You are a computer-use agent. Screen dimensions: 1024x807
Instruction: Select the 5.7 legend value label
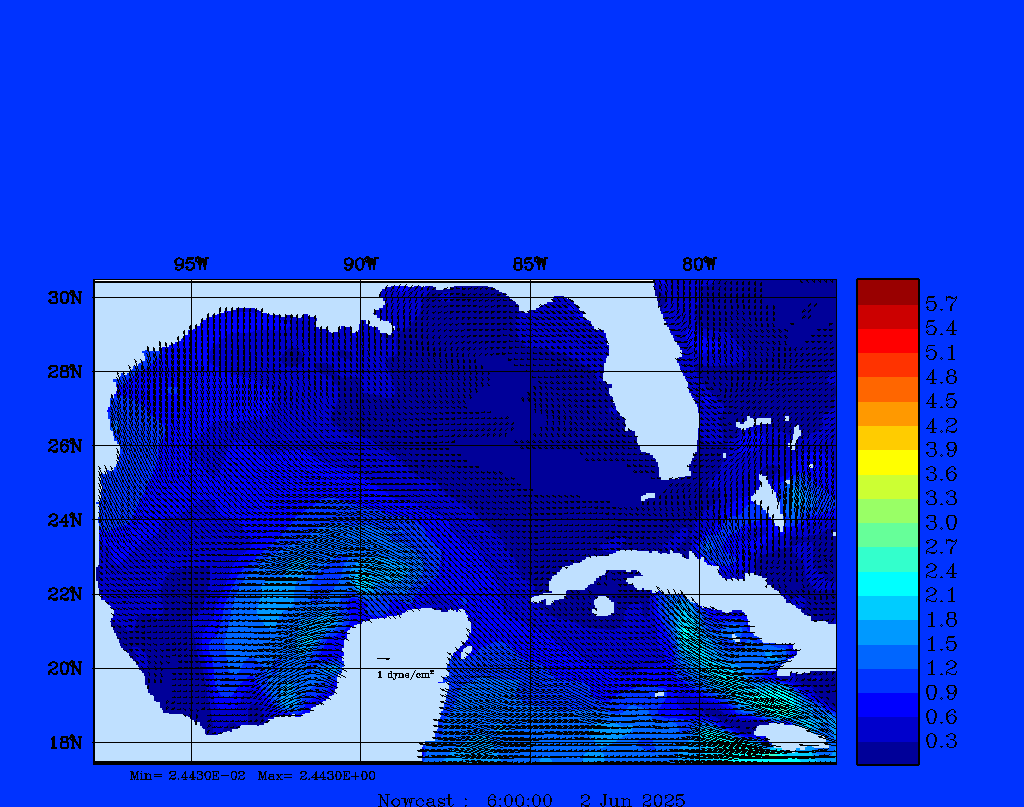coord(941,303)
